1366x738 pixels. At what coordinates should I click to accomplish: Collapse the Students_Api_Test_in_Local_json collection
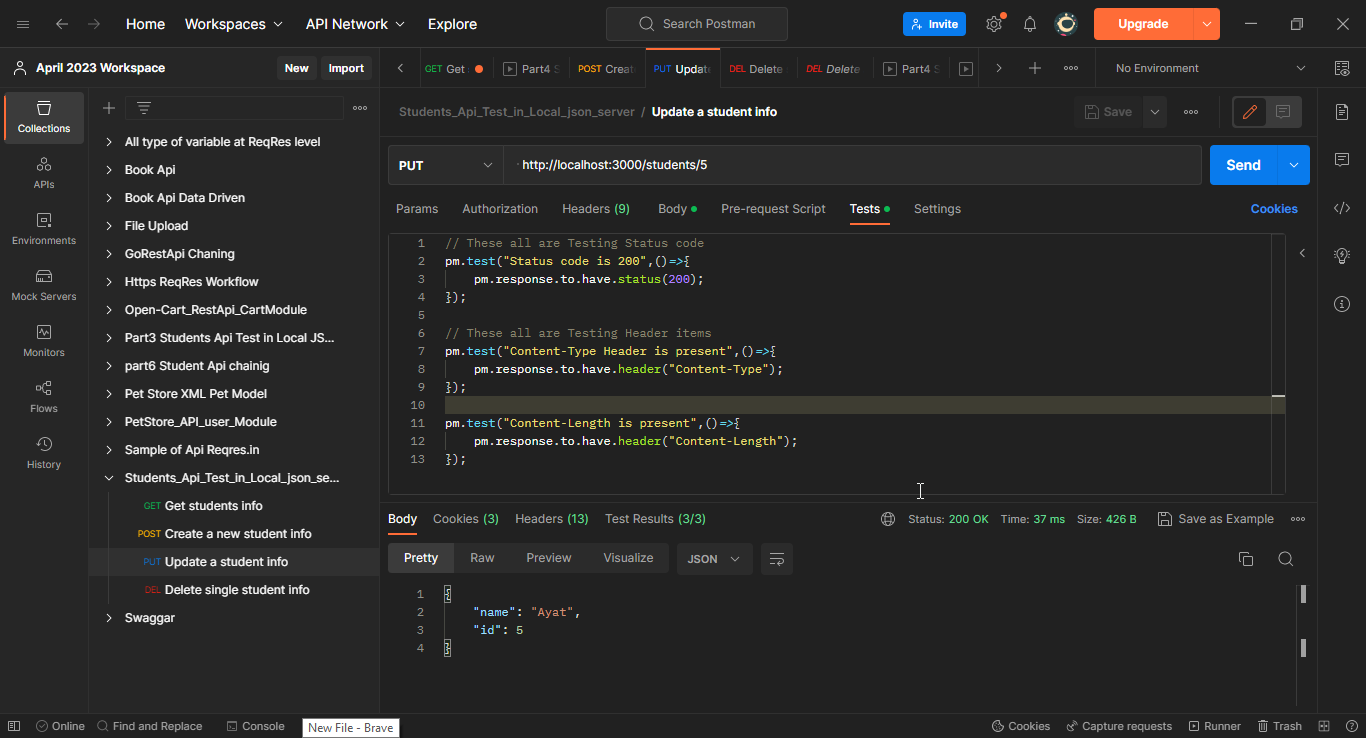click(109, 477)
